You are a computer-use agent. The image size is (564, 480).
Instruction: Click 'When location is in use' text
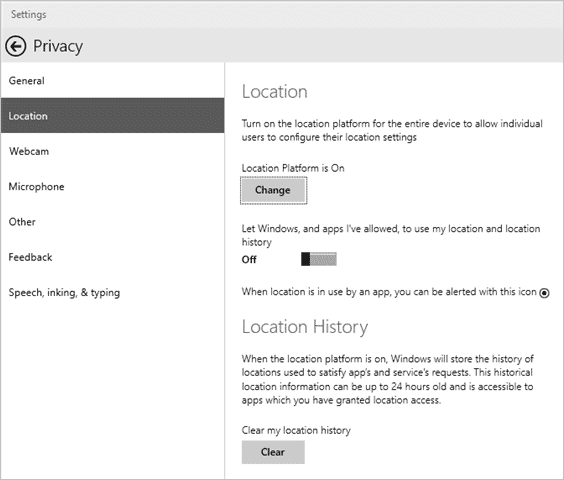pos(389,292)
